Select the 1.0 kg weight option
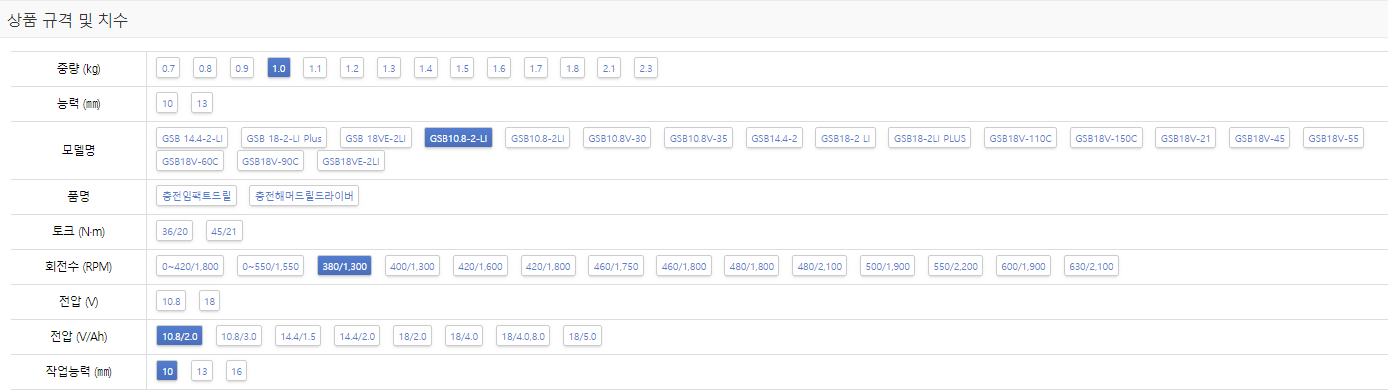 coord(279,68)
